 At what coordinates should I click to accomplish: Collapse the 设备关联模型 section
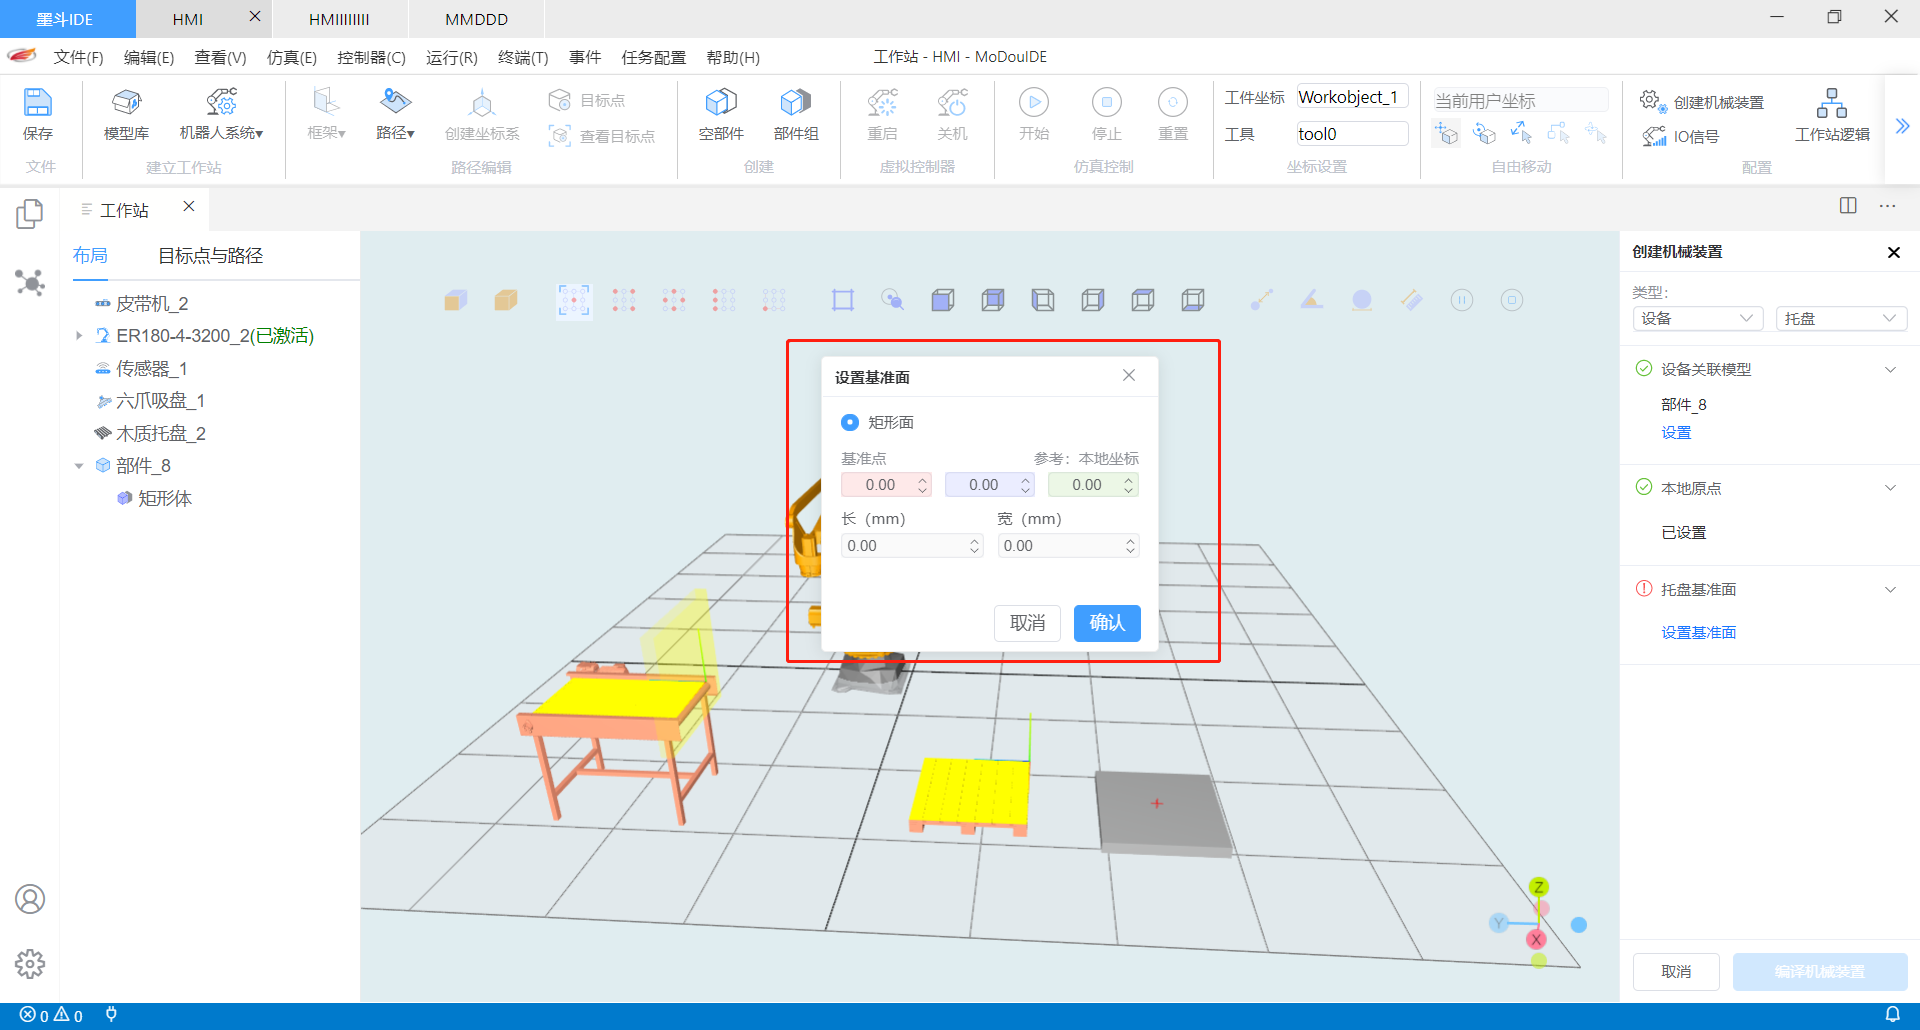(x=1891, y=369)
